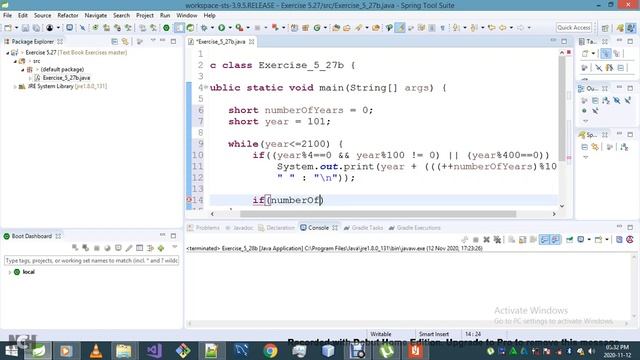Click the Debug bug icon in toolbar
This screenshot has width=640, height=360.
coord(204,28)
